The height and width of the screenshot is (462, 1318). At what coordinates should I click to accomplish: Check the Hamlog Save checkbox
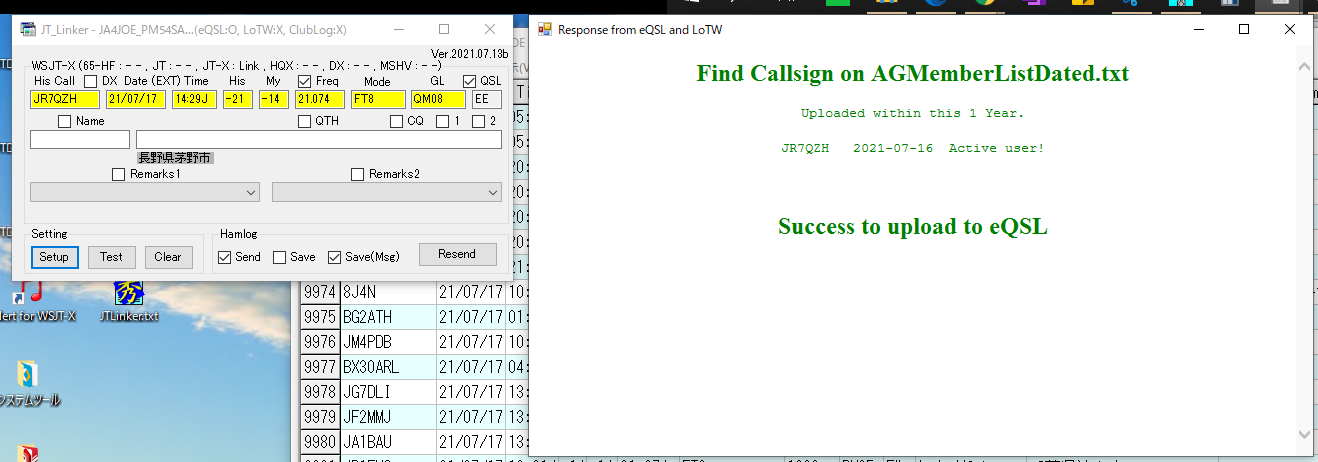coord(280,257)
